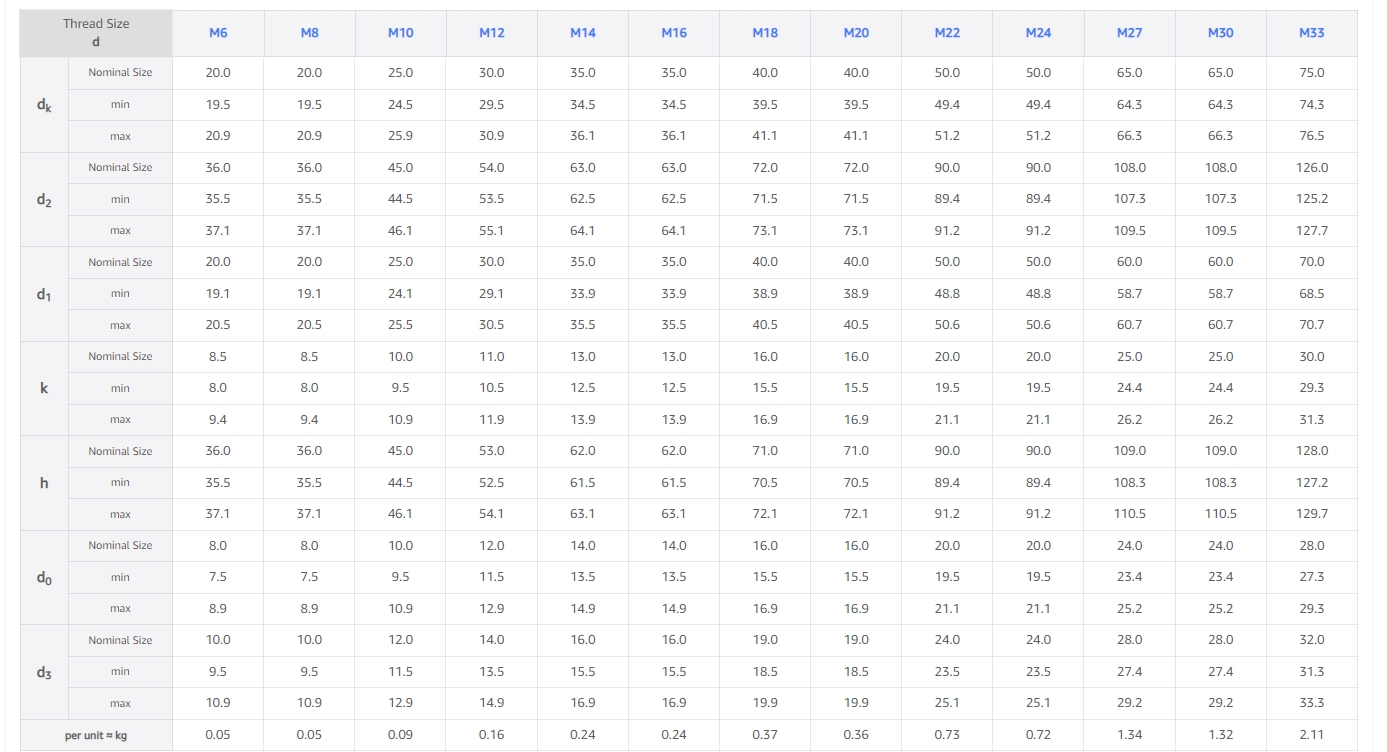The width and height of the screenshot is (1387, 752).
Task: Click the M18 header link
Action: [765, 33]
